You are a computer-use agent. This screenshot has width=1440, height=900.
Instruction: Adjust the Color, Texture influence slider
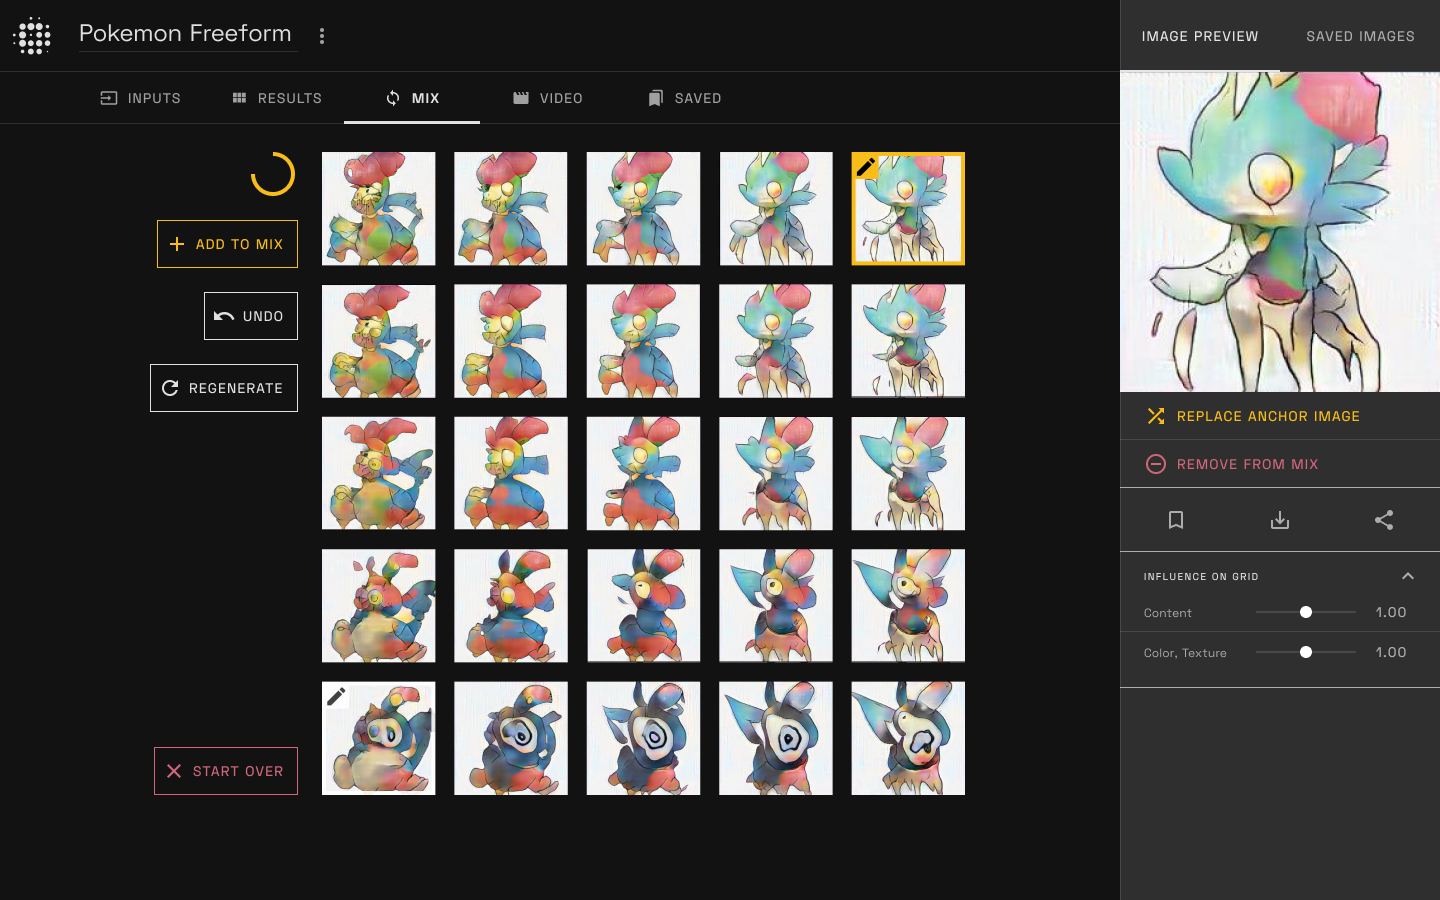pyautogui.click(x=1306, y=652)
